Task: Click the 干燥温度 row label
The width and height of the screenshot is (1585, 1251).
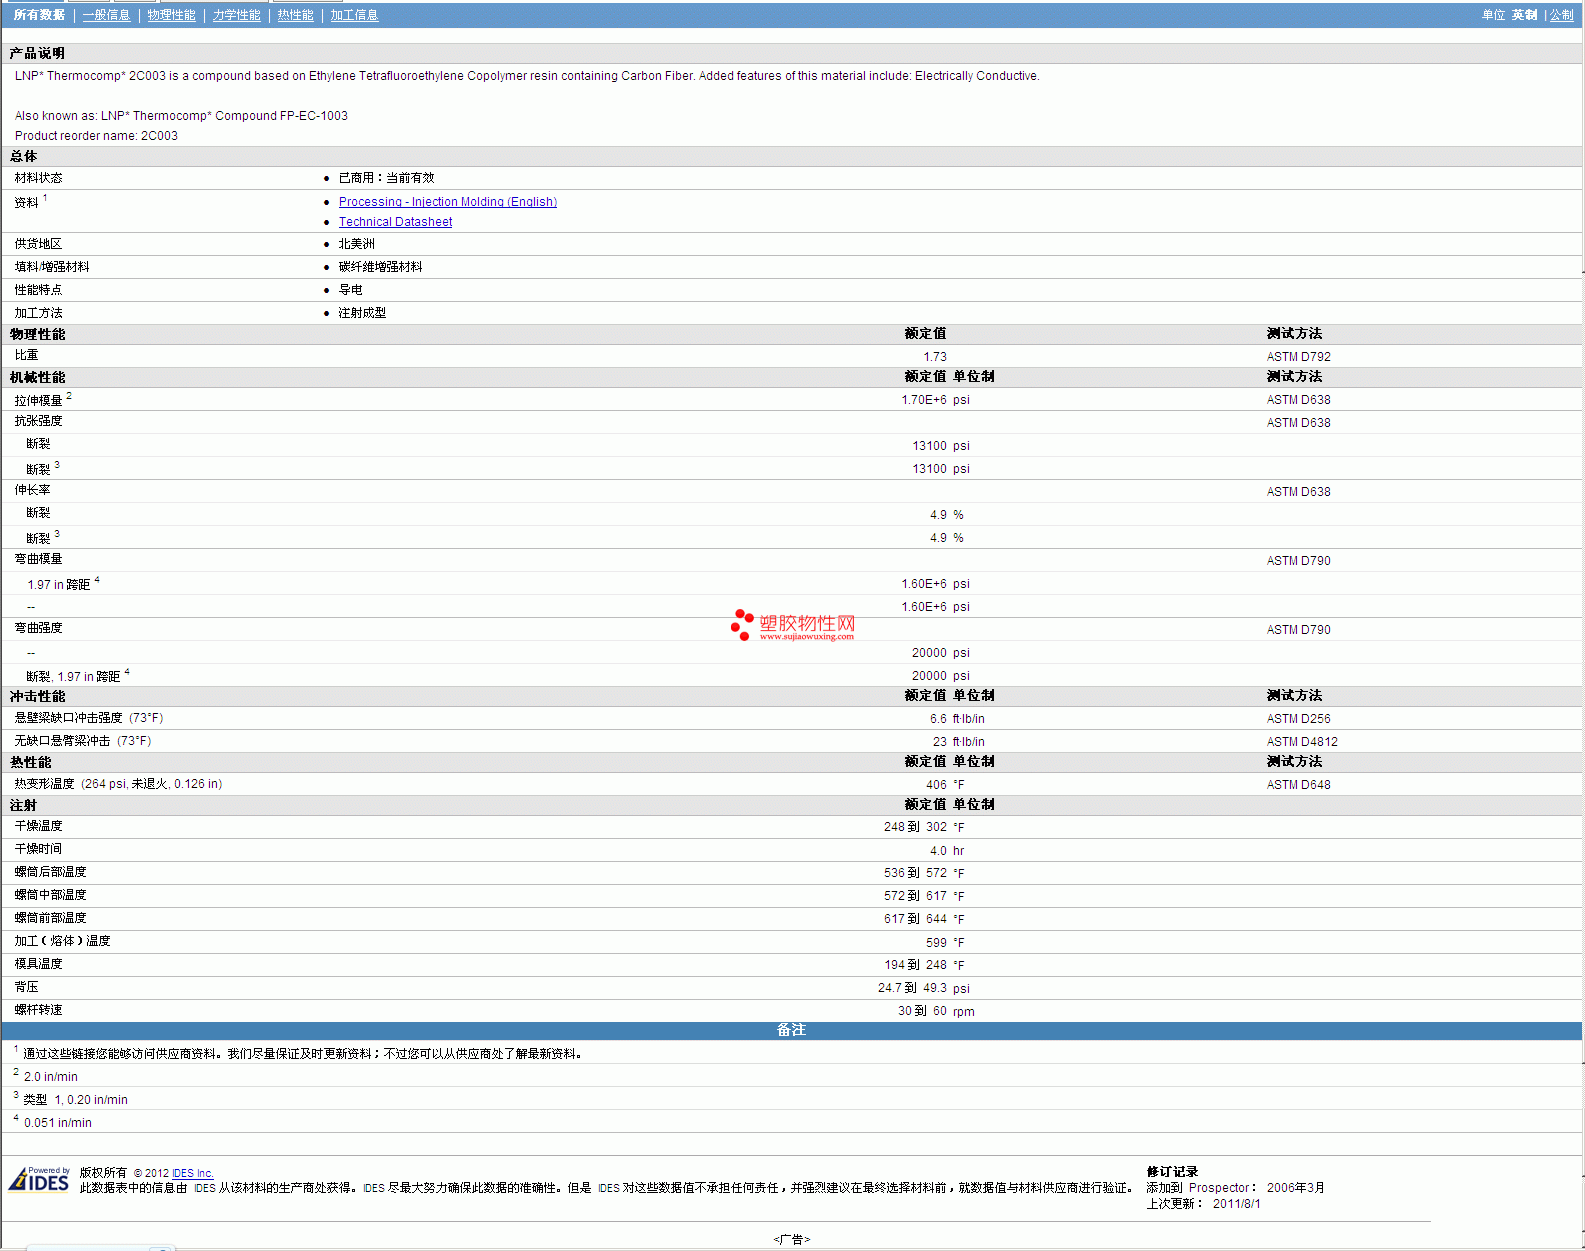Action: click(x=38, y=826)
